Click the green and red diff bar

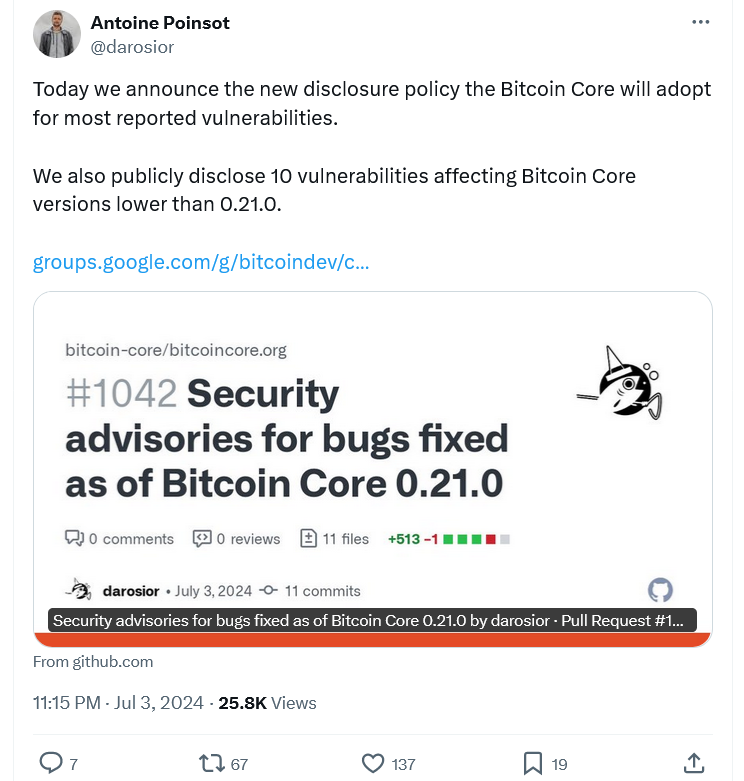point(477,539)
